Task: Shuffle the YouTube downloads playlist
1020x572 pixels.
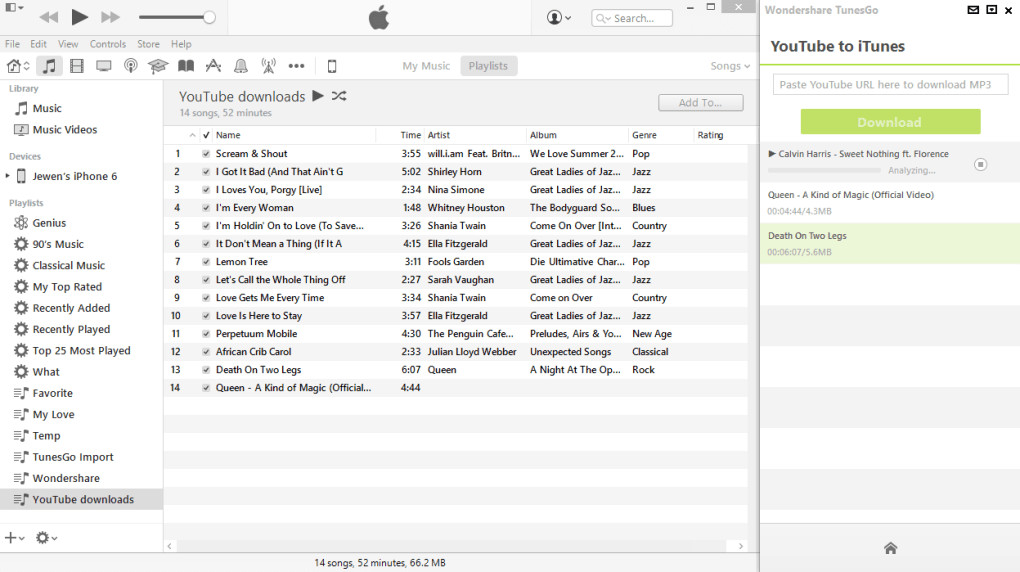Action: 339,96
